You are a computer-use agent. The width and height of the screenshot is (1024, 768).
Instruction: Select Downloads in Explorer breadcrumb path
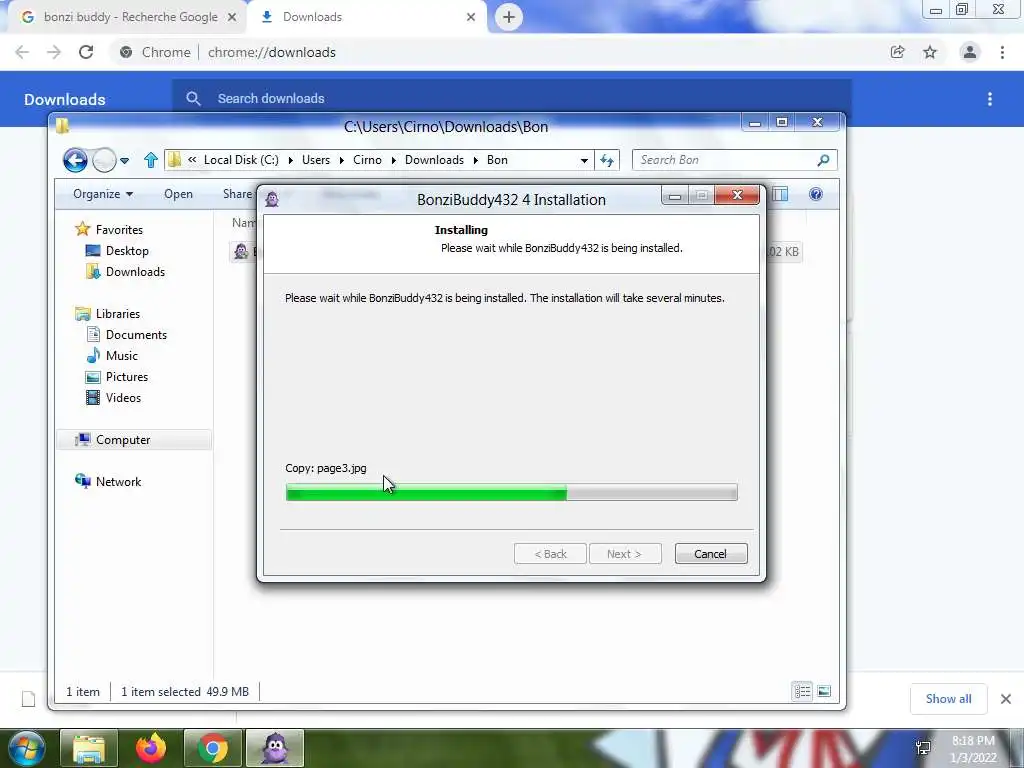(434, 160)
